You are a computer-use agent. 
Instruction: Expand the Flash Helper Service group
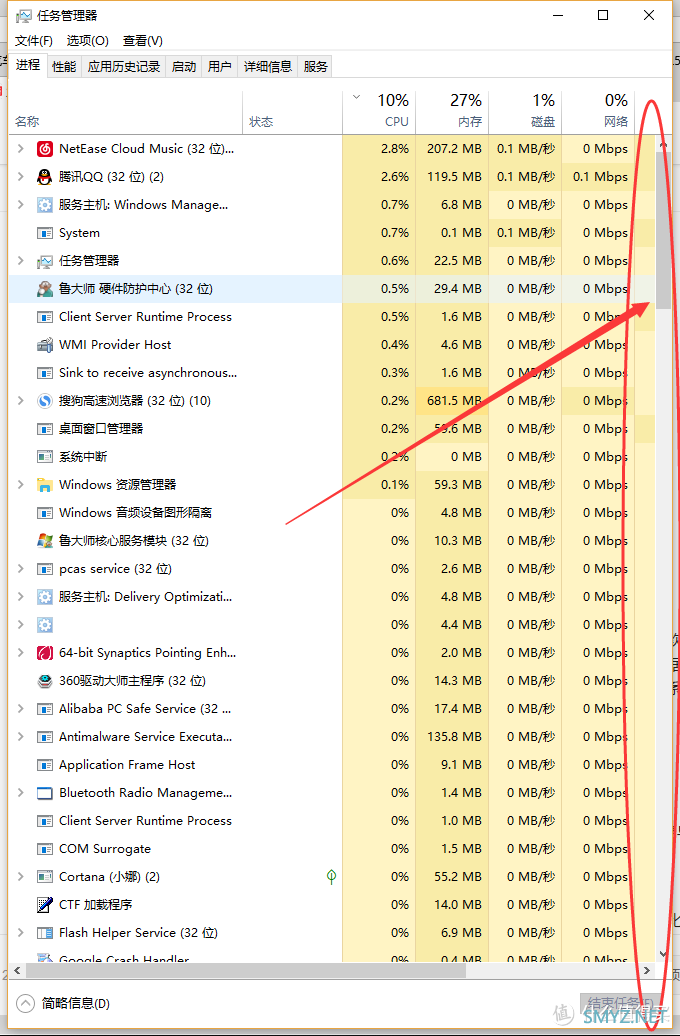(20, 933)
